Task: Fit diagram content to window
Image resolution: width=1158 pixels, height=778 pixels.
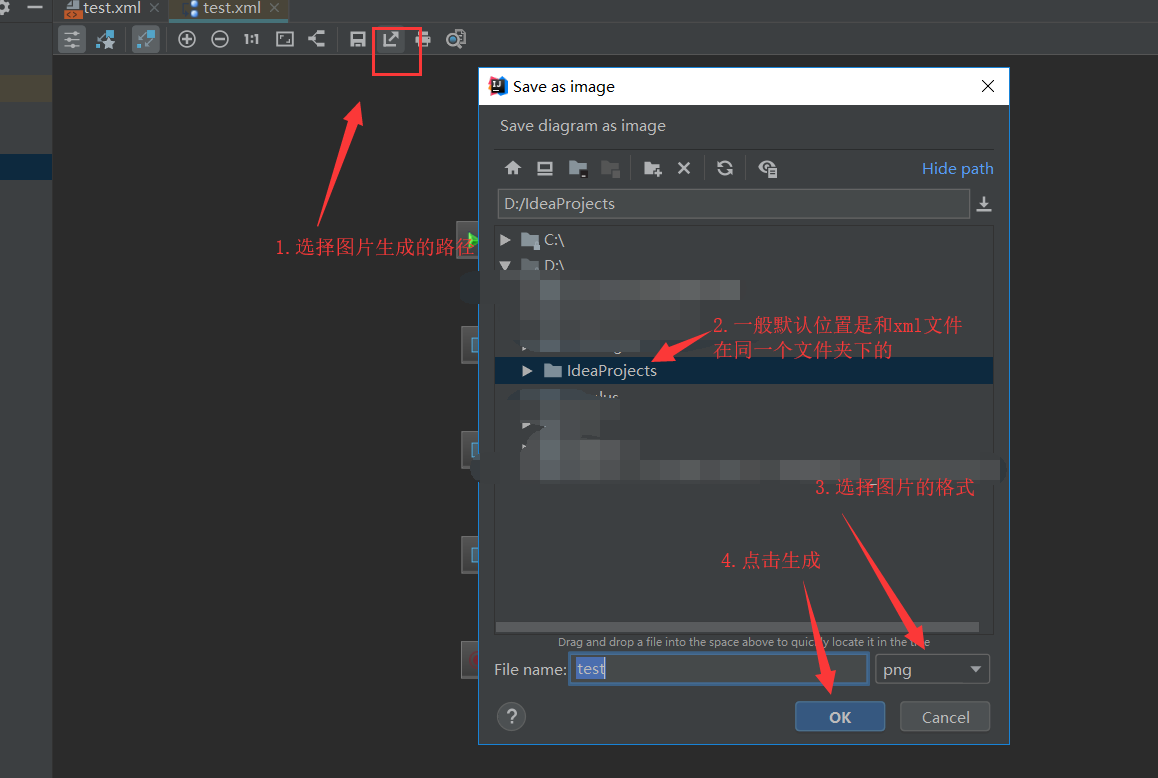Action: click(284, 39)
